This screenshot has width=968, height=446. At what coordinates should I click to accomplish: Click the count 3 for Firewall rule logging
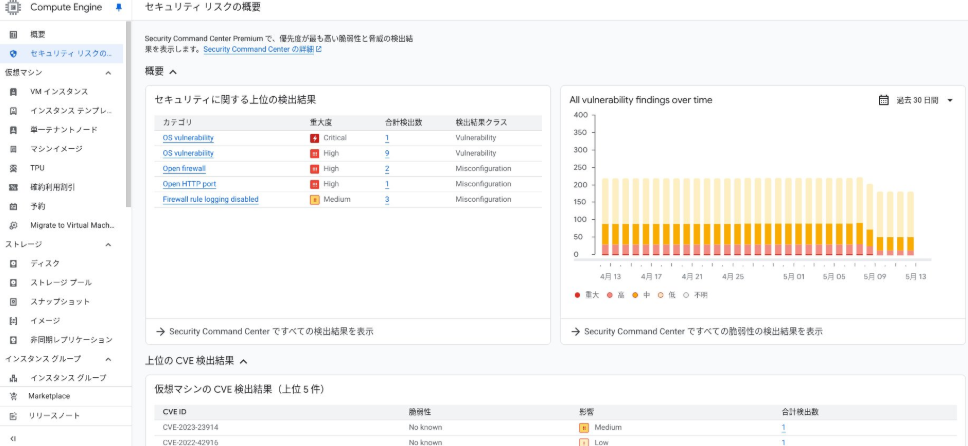(x=387, y=200)
